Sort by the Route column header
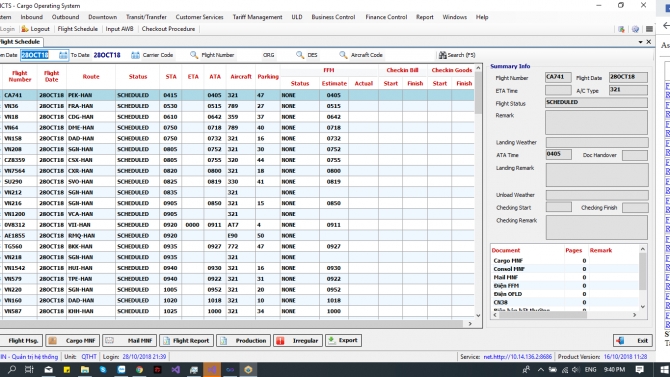The height and width of the screenshot is (377, 670). 91,77
